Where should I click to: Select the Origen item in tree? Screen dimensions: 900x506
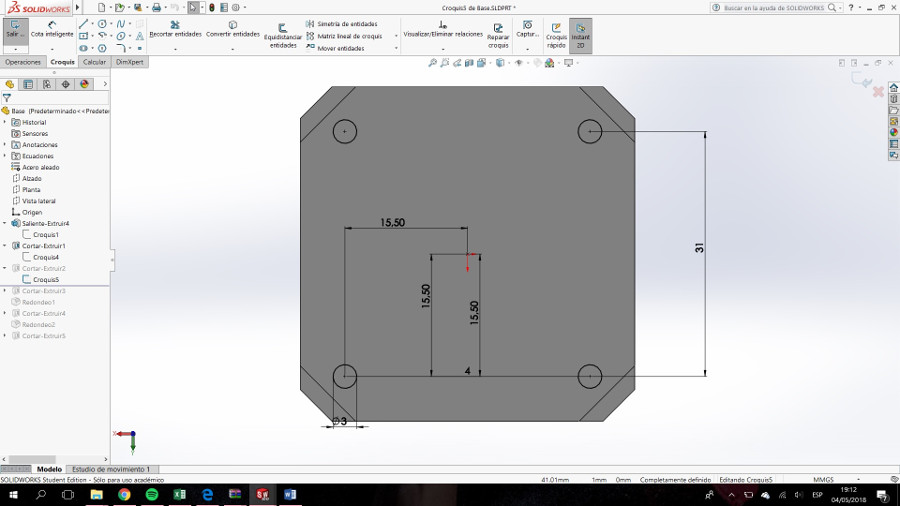(32, 212)
